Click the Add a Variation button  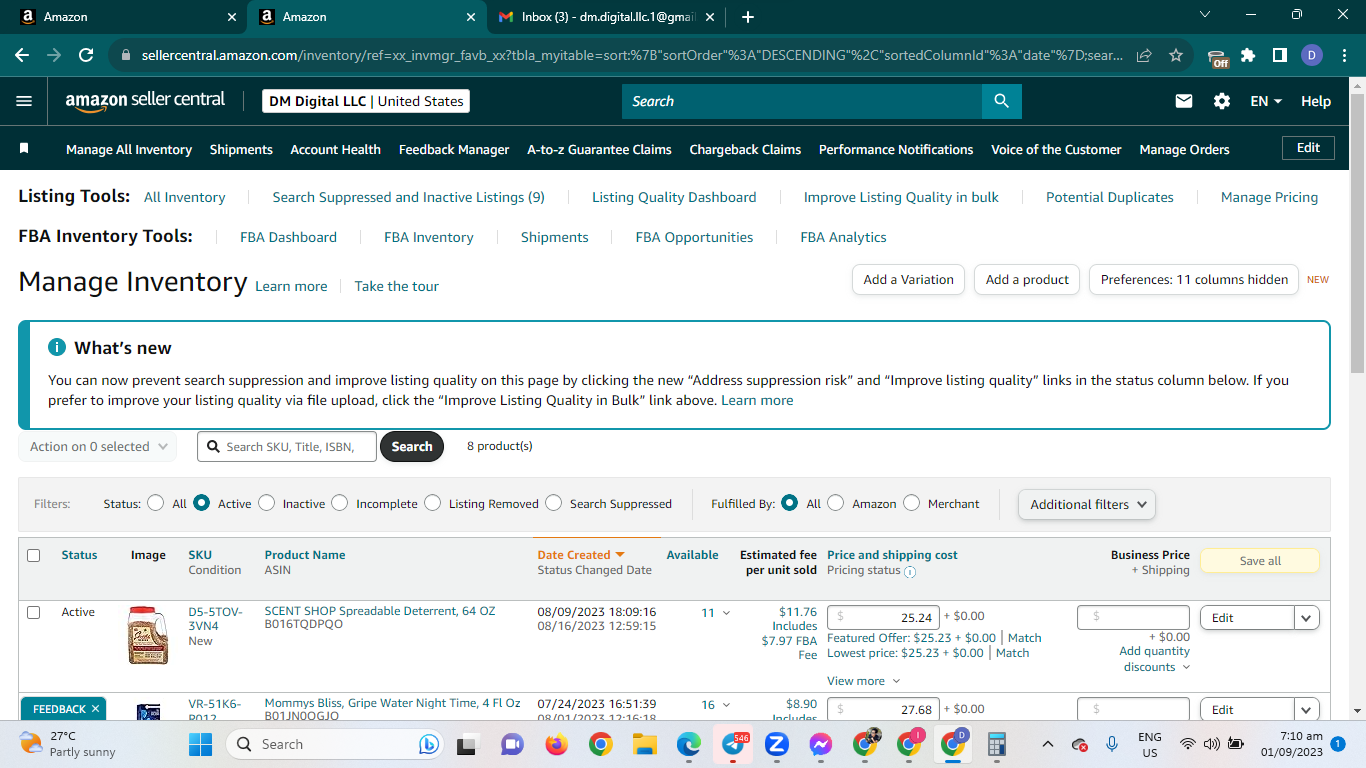(908, 280)
